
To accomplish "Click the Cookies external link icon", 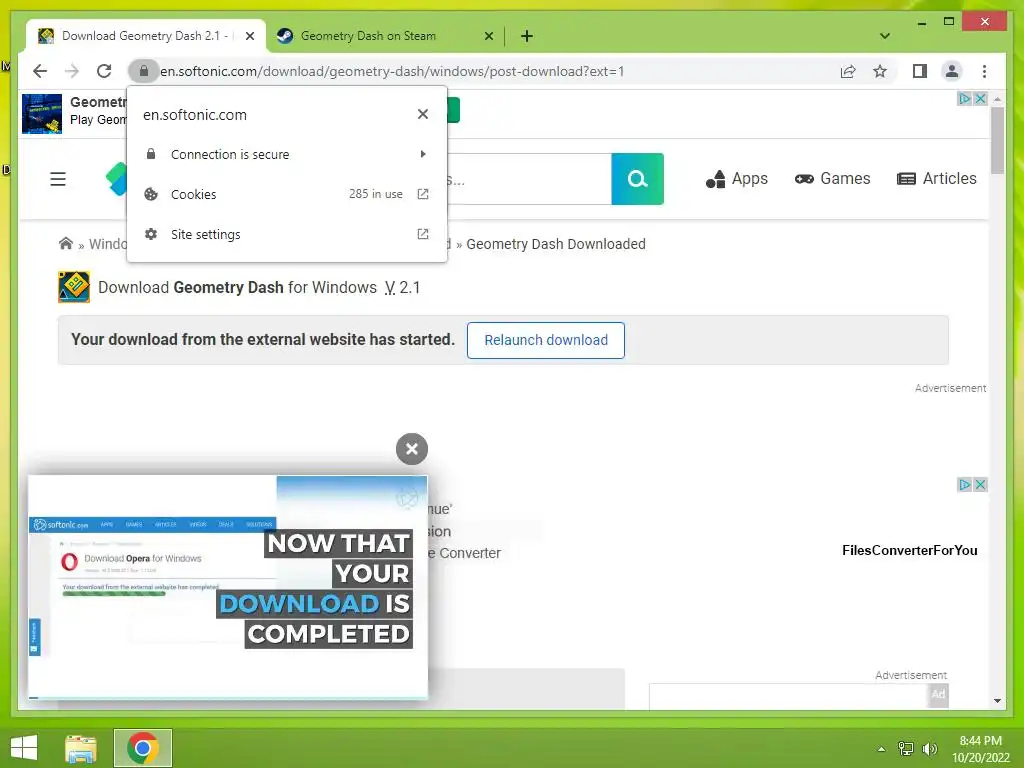I will pyautogui.click(x=423, y=194).
